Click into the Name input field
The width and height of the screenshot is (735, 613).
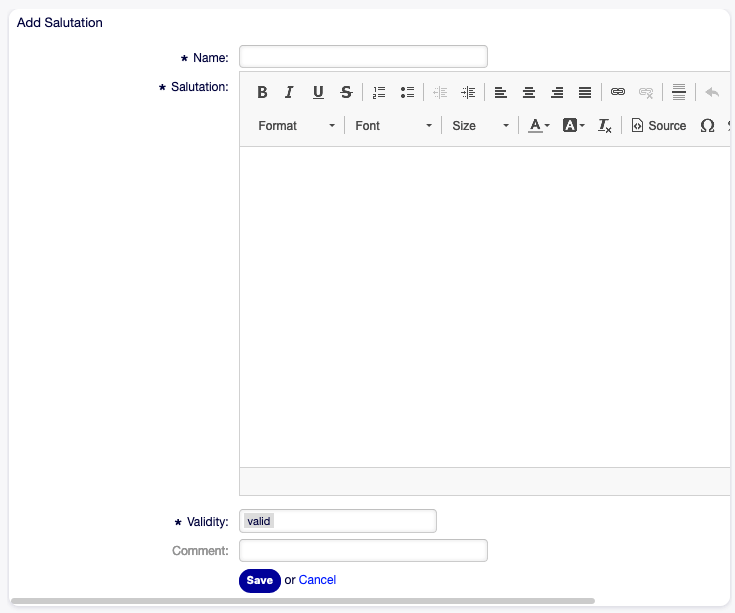363,57
